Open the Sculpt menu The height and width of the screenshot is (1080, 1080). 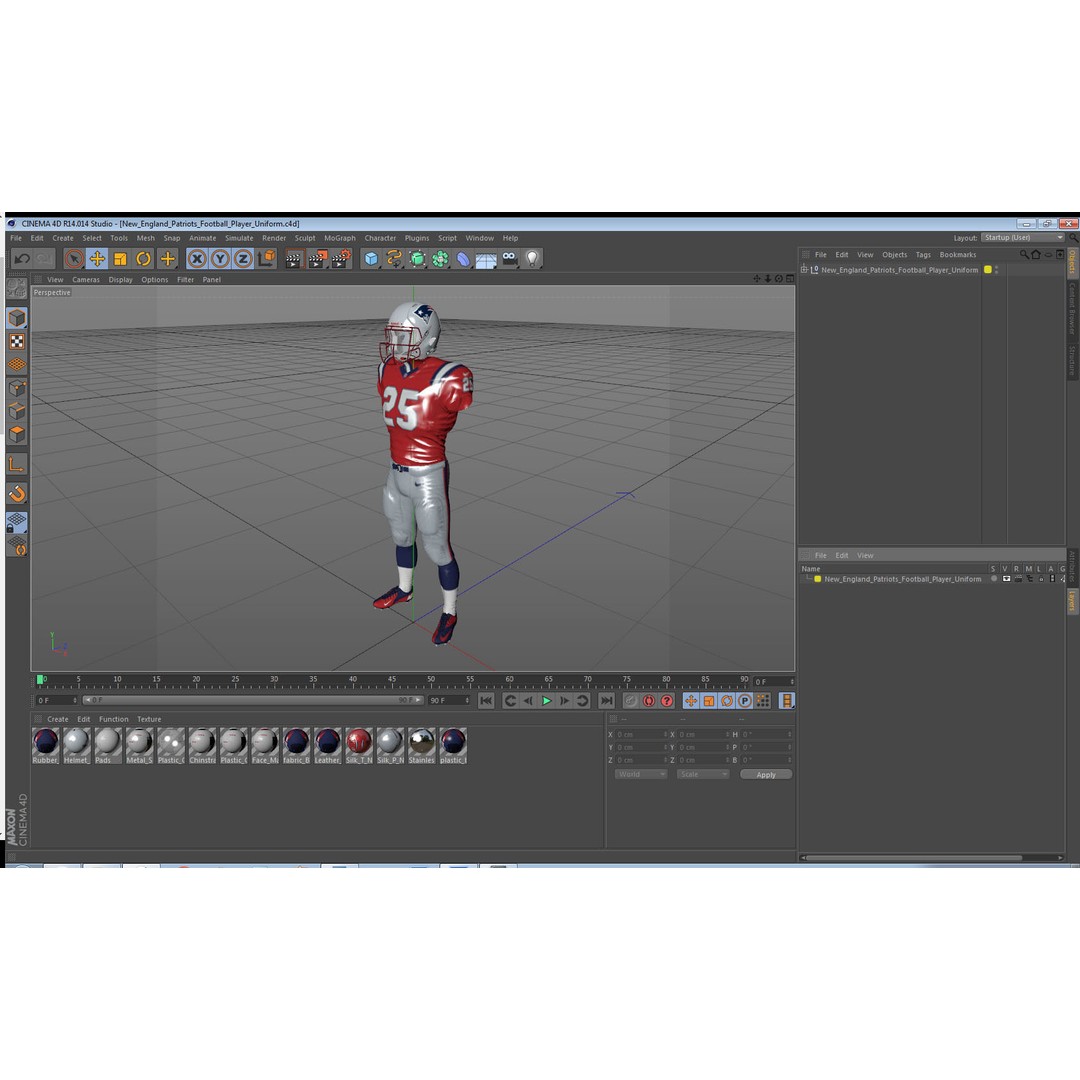coord(305,238)
